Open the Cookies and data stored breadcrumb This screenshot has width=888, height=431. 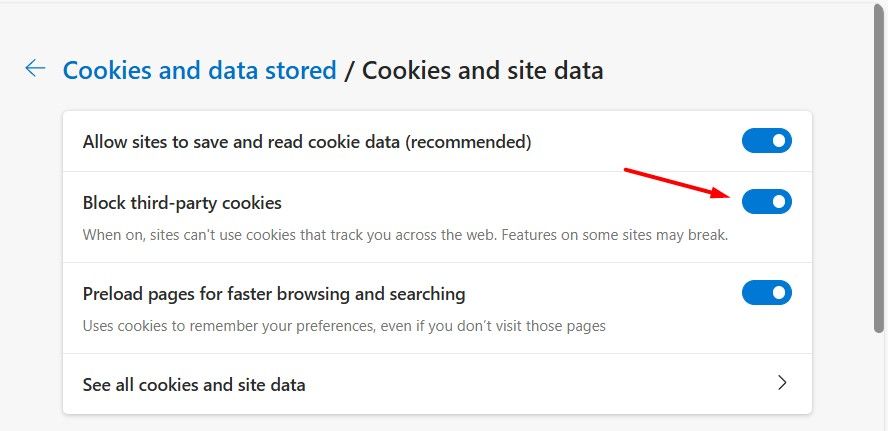point(199,70)
